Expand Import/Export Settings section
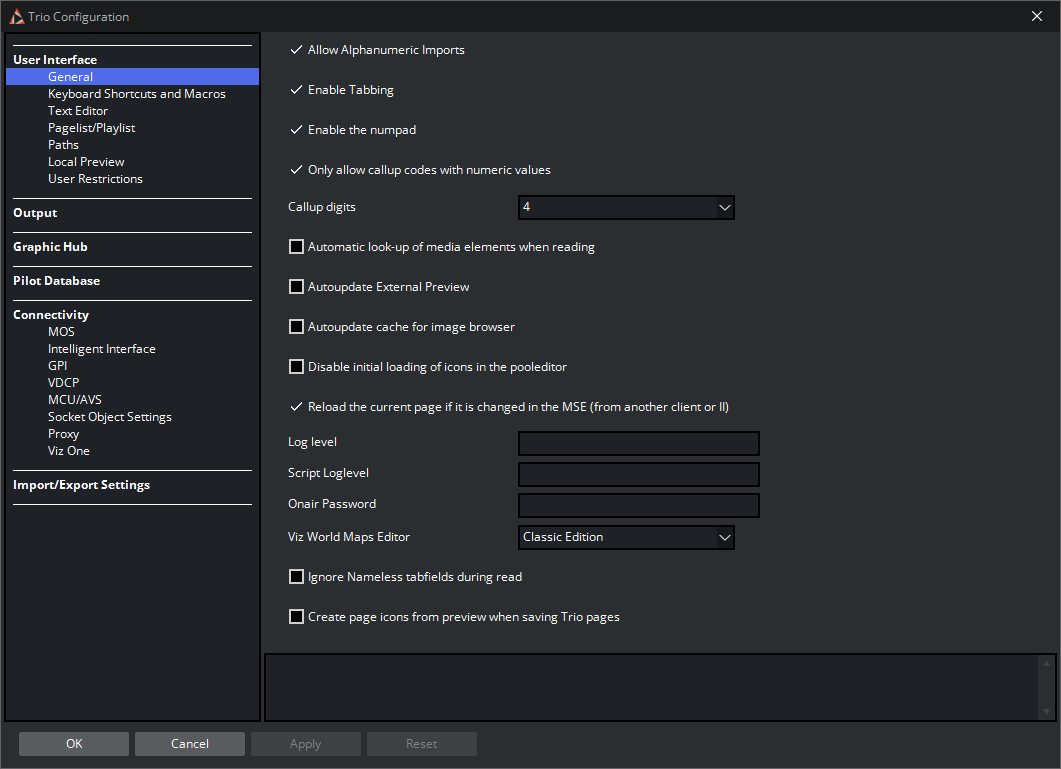Screen dimensions: 1061x769 [x=81, y=485]
